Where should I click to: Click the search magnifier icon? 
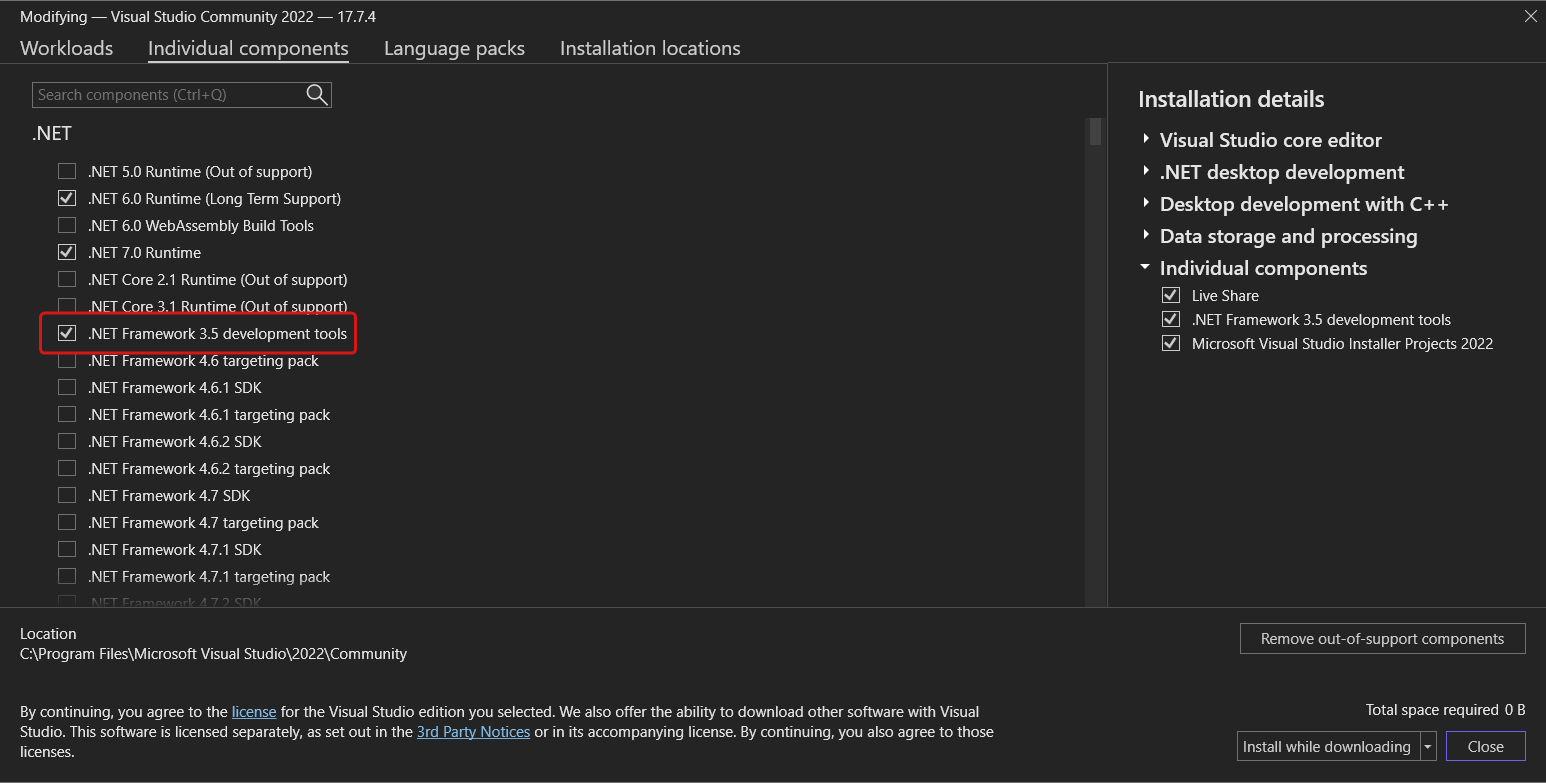317,95
